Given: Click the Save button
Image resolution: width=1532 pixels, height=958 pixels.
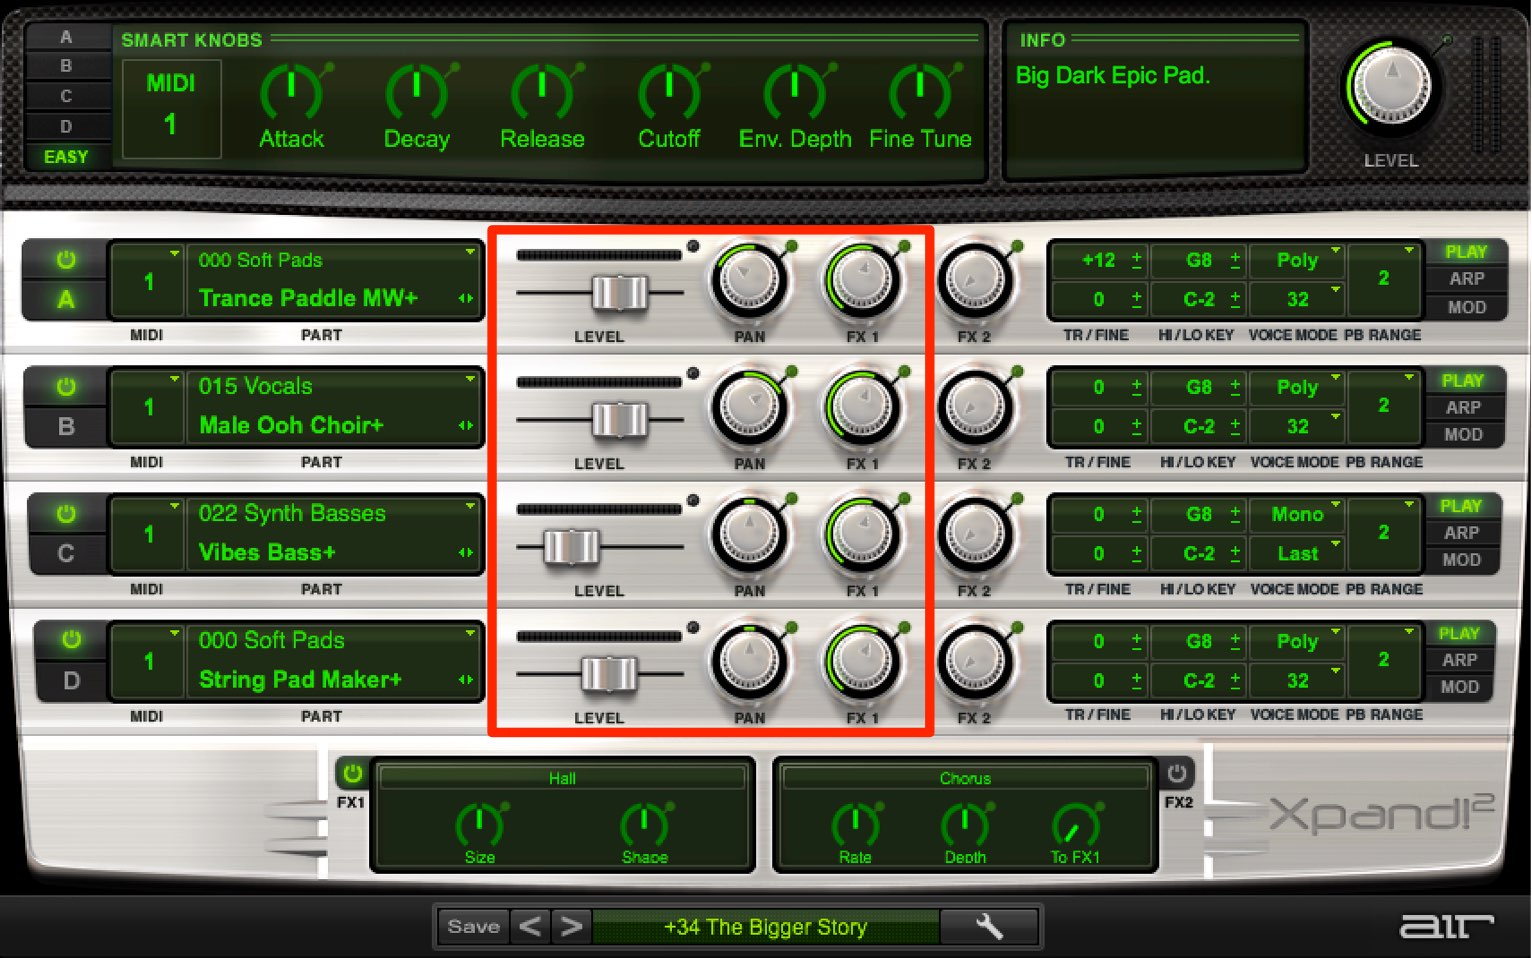Looking at the screenshot, I should tap(473, 927).
